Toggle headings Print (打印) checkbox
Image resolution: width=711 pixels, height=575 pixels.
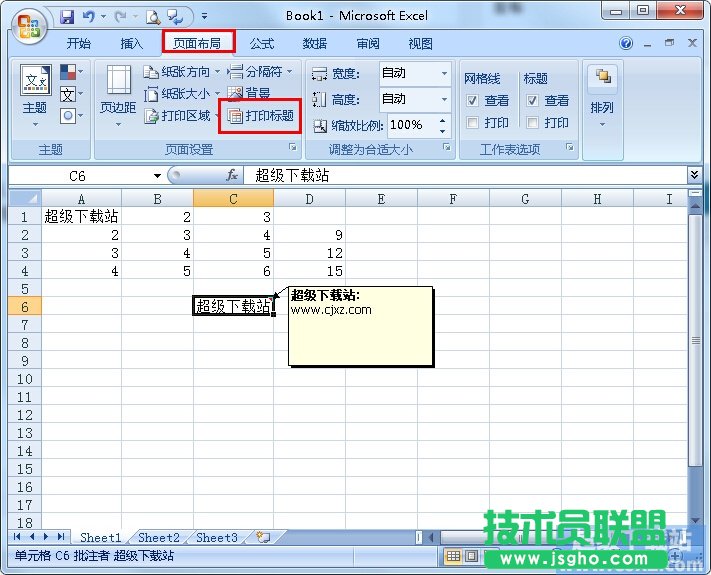532,122
